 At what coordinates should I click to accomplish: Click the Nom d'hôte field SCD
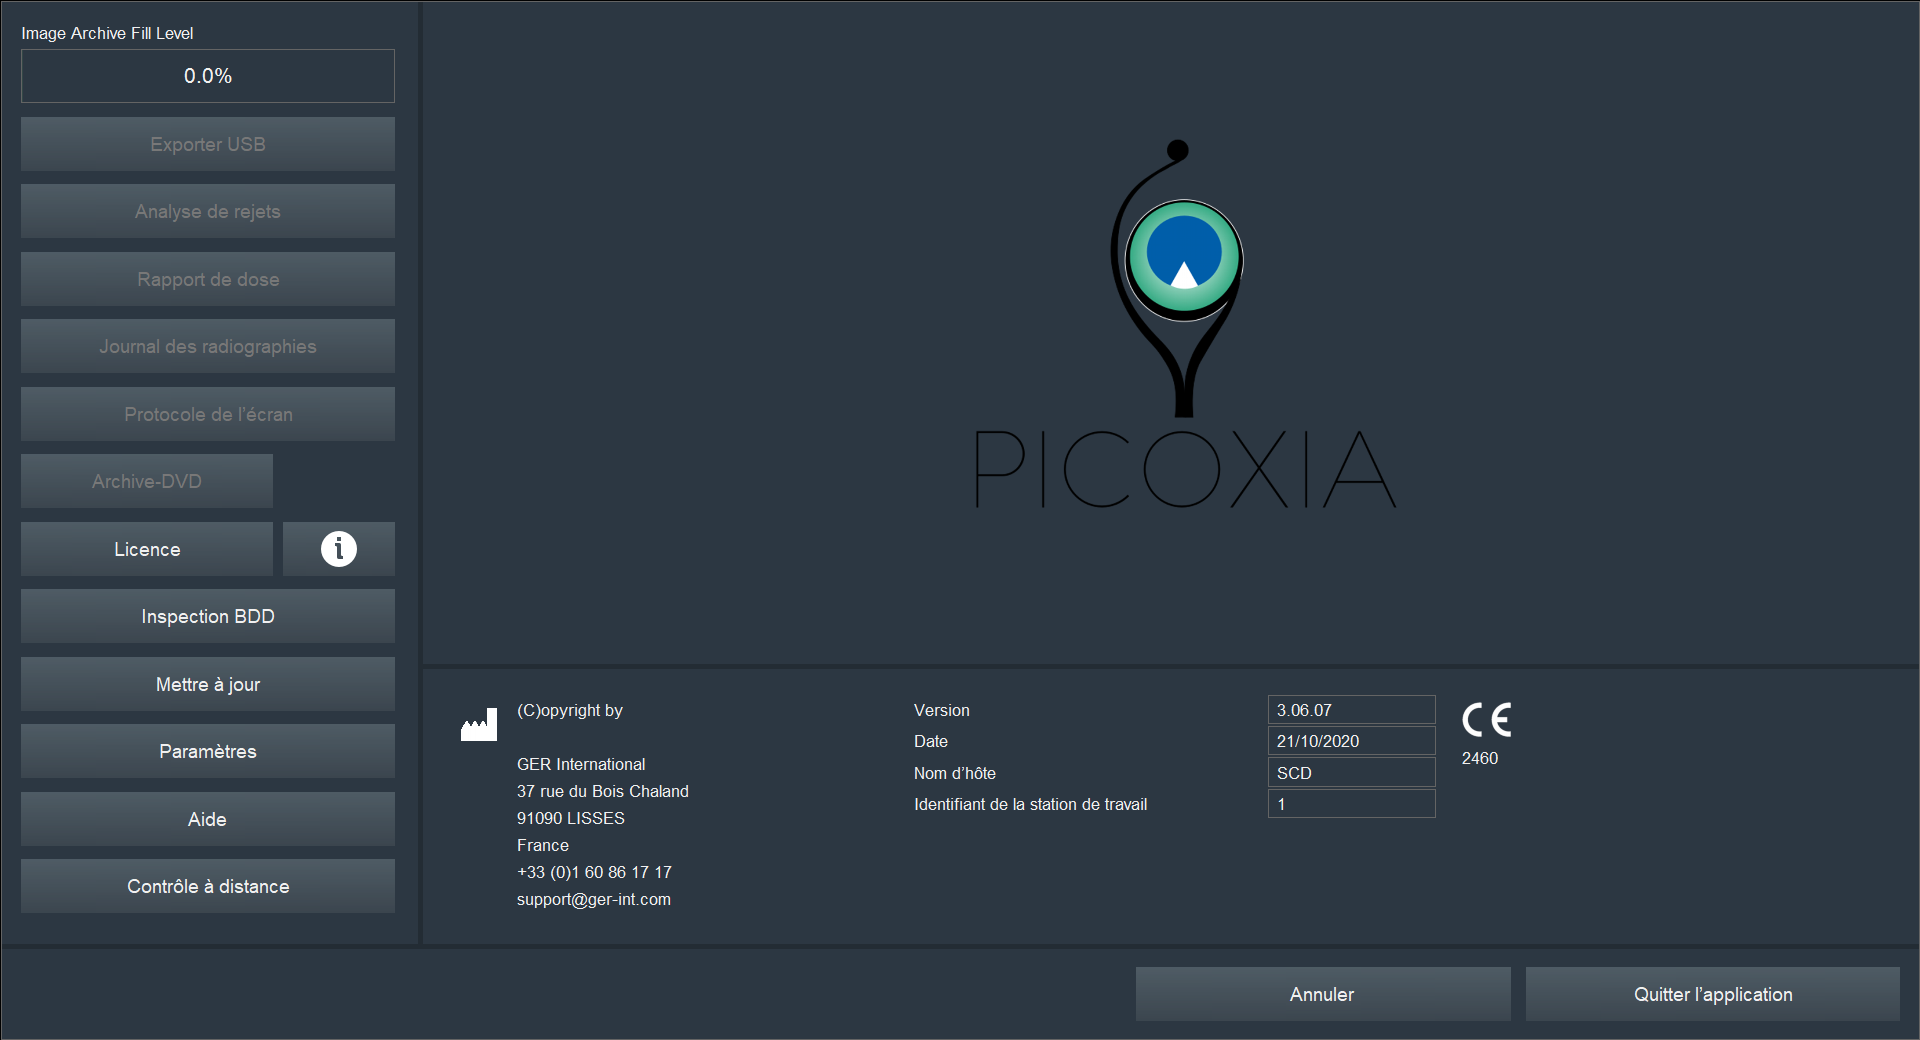[x=1352, y=773]
